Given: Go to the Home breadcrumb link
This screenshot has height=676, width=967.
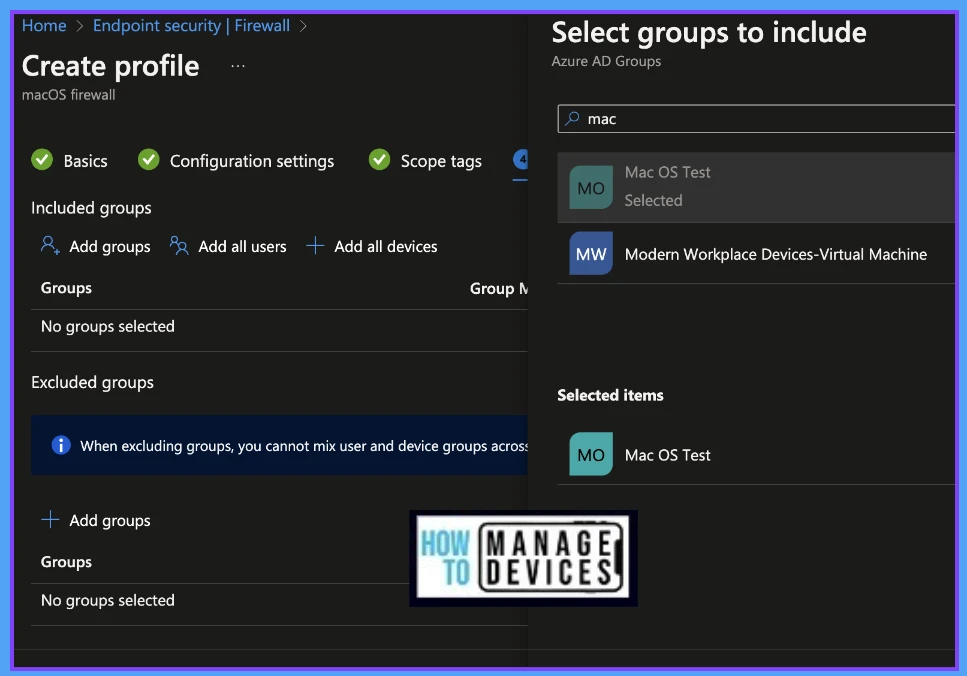Looking at the screenshot, I should (44, 26).
